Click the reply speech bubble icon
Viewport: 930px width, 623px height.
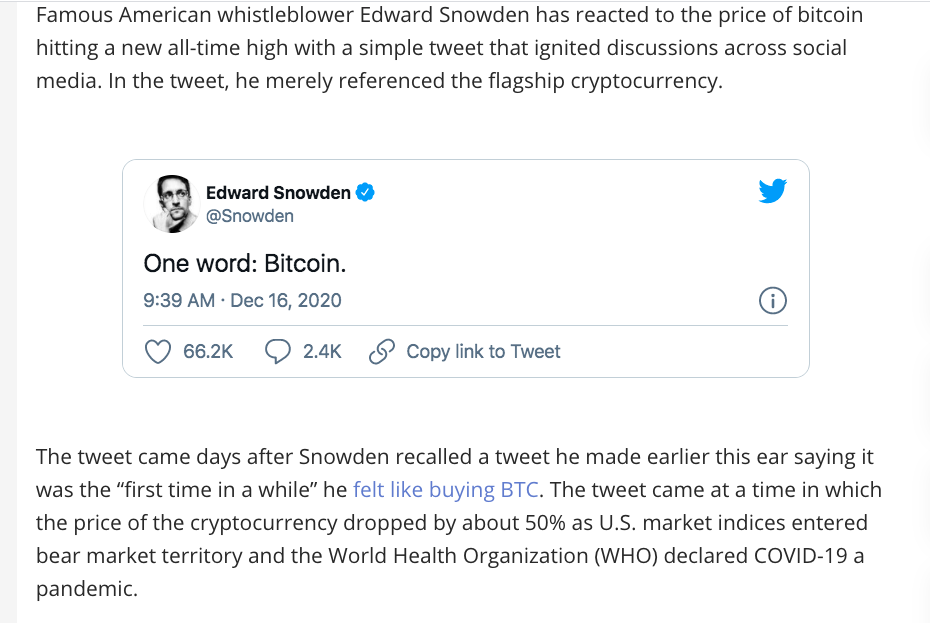tap(277, 351)
